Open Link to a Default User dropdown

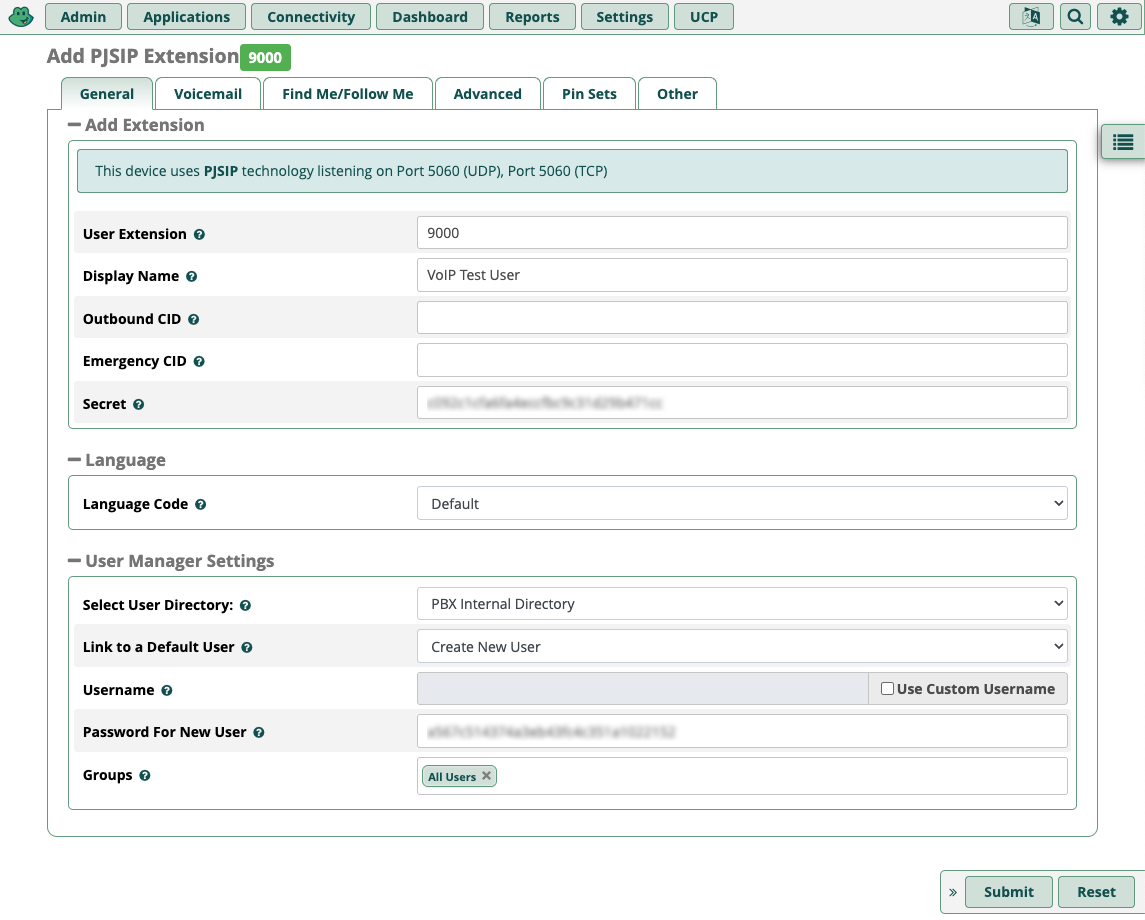(x=742, y=646)
